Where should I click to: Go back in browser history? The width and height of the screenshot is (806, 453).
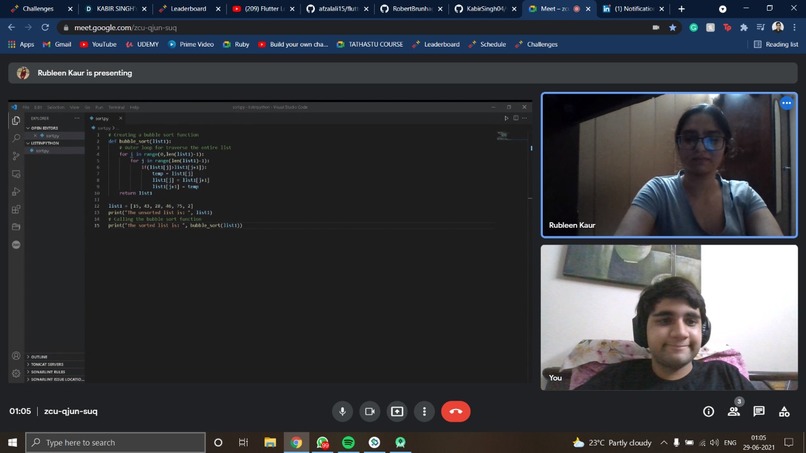pyautogui.click(x=11, y=27)
